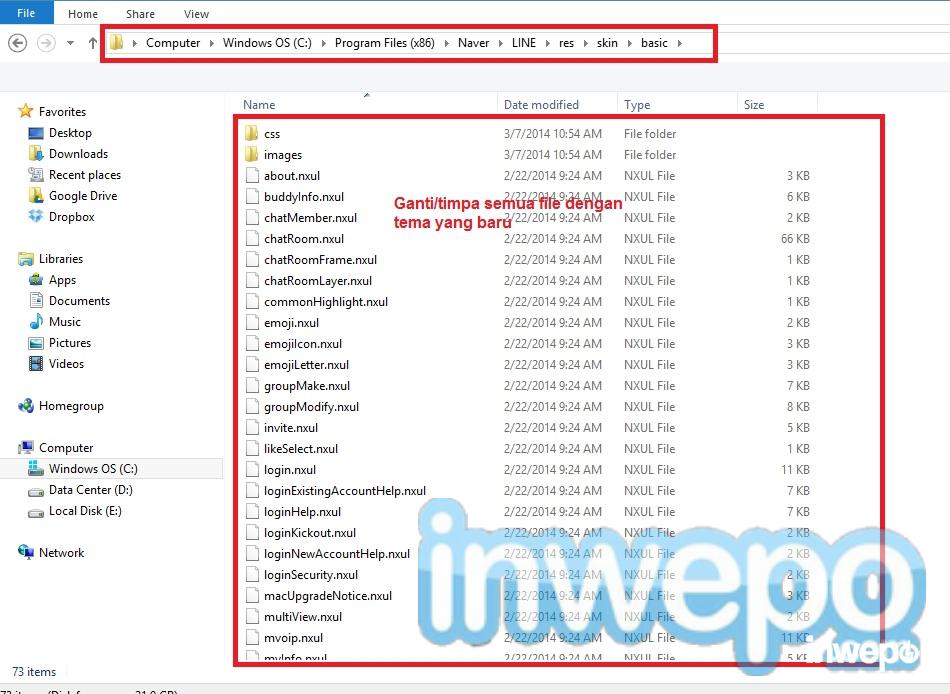Click the Local Disk (E:) drive icon
950x694 pixels.
click(36, 512)
